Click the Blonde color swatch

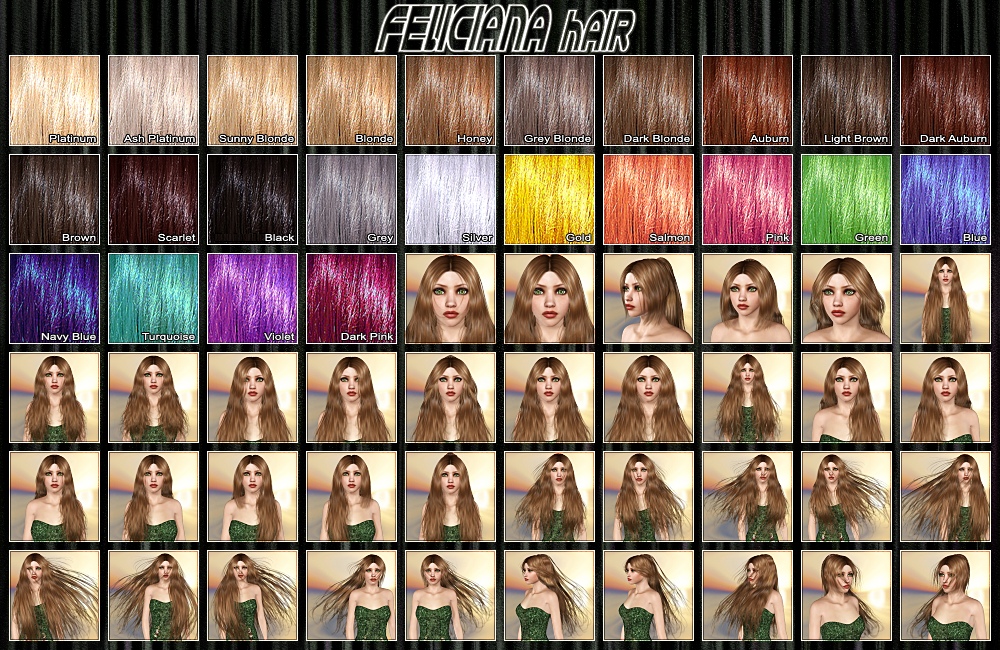pyautogui.click(x=351, y=100)
